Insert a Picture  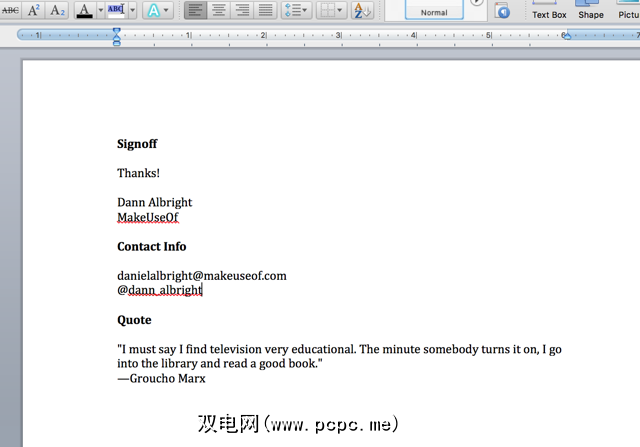click(x=629, y=11)
